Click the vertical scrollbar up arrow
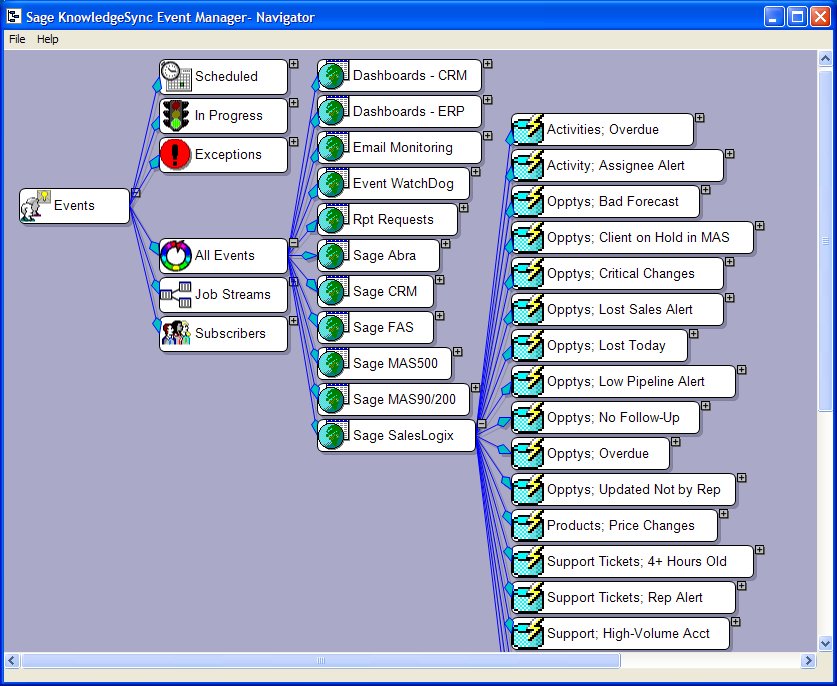837x686 pixels. click(x=825, y=58)
